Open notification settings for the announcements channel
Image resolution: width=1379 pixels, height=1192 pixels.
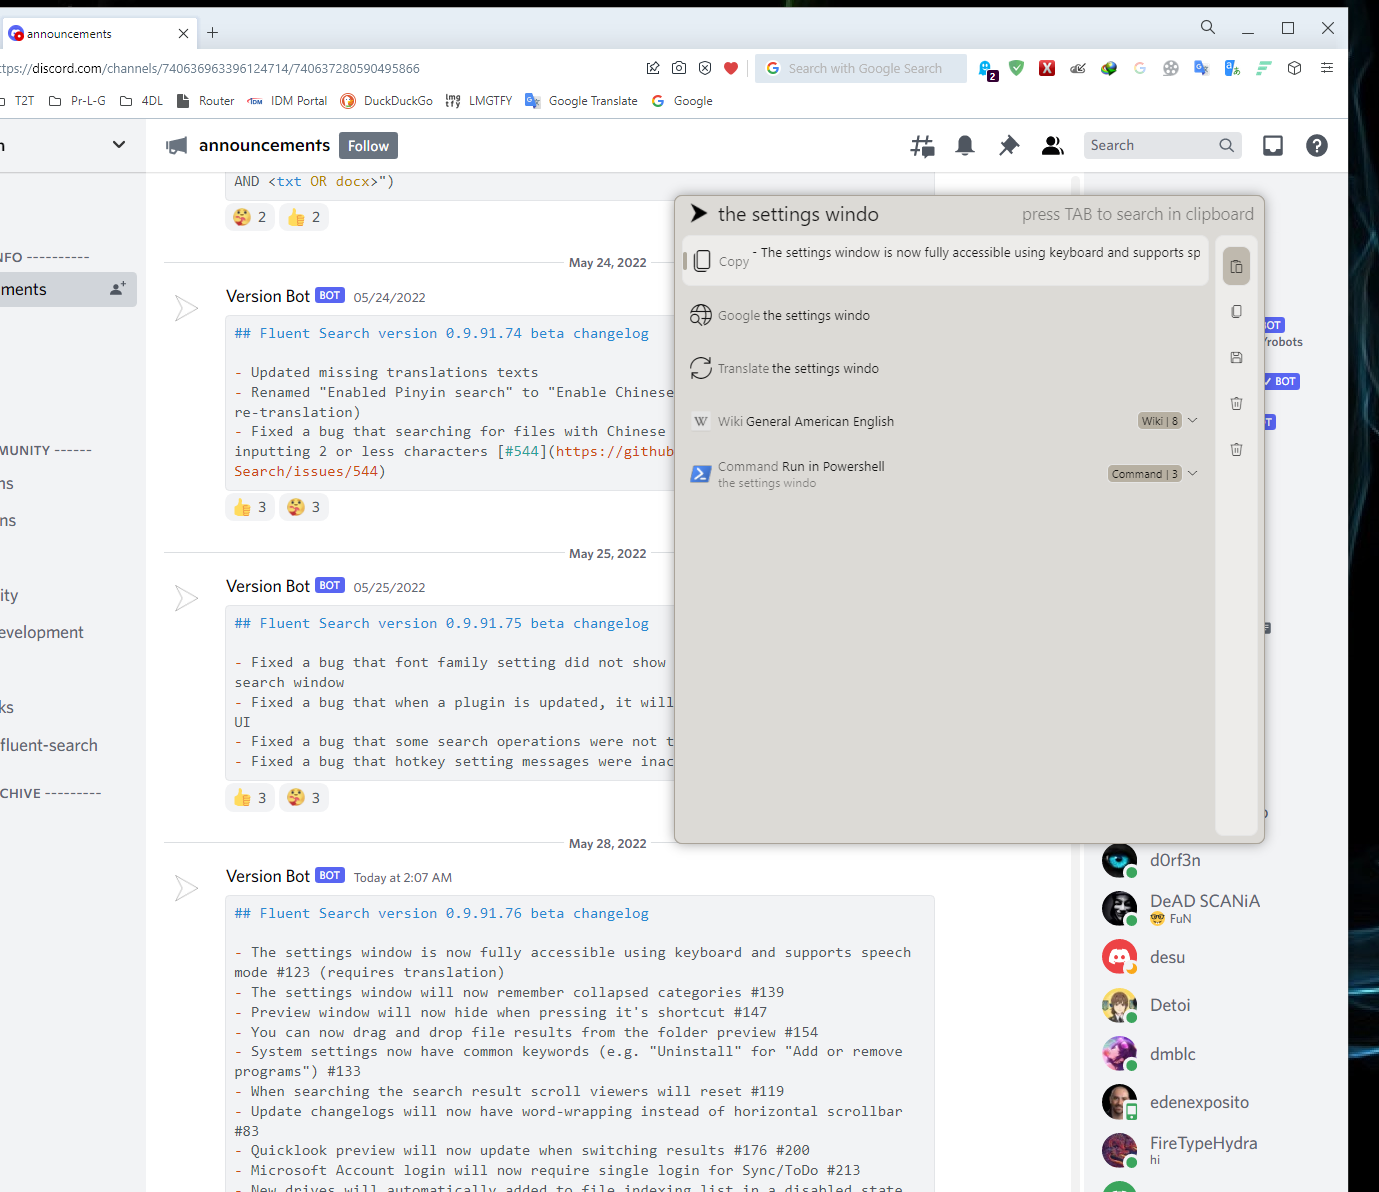[x=964, y=145]
